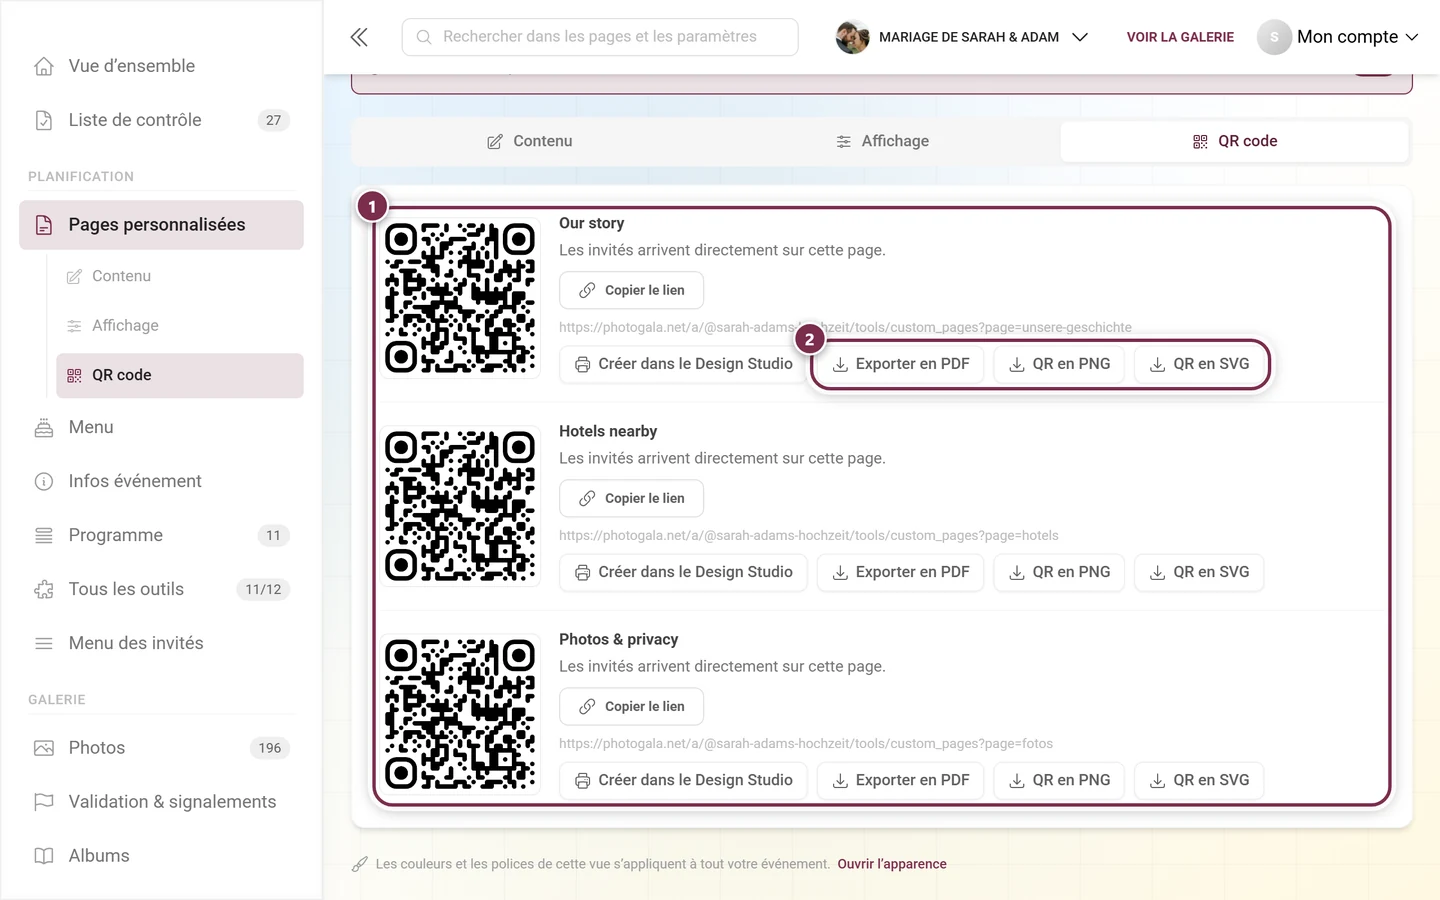Open Photos gallery section
This screenshot has width=1440, height=900.
(161, 748)
